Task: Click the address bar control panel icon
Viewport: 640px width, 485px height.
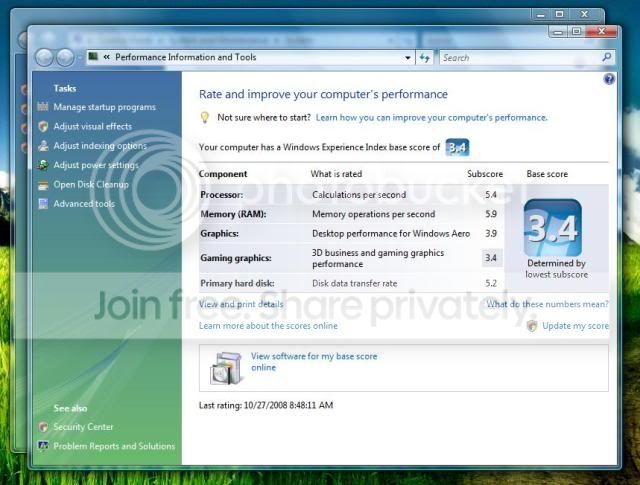Action: 93,57
